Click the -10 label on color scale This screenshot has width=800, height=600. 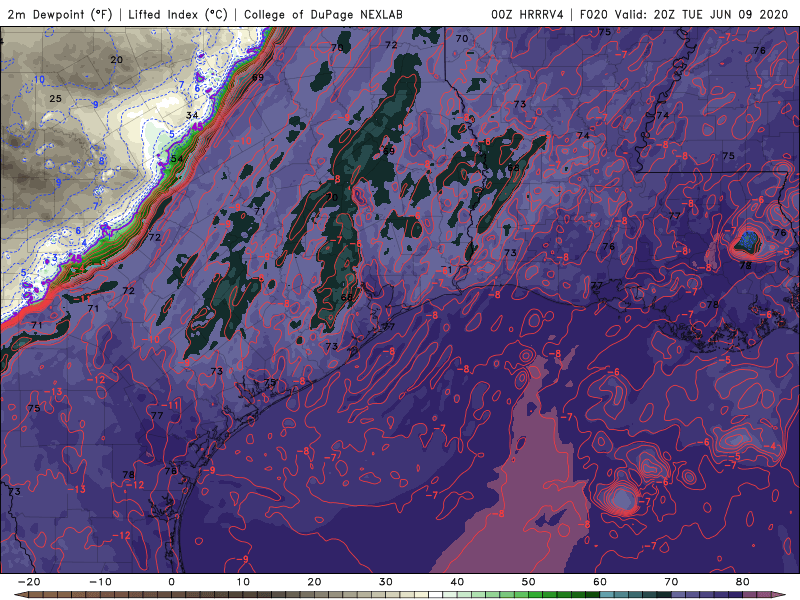(100, 582)
